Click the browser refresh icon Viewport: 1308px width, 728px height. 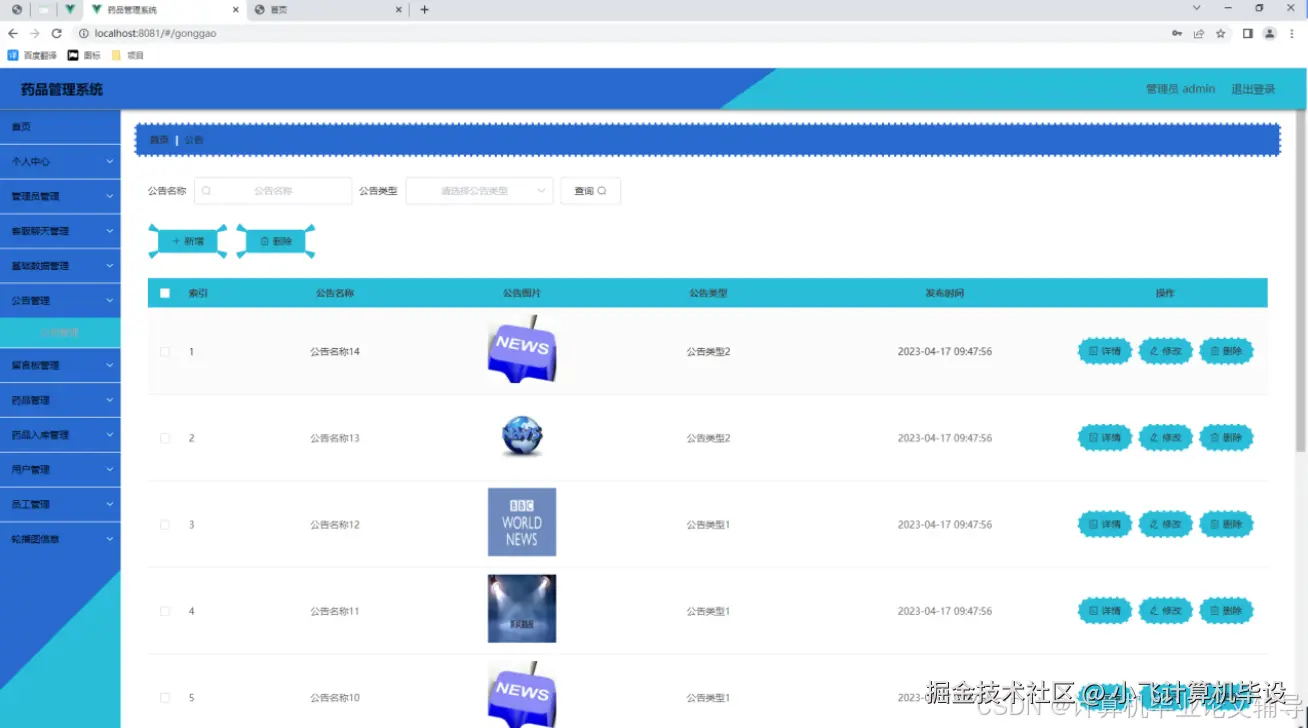[x=57, y=32]
